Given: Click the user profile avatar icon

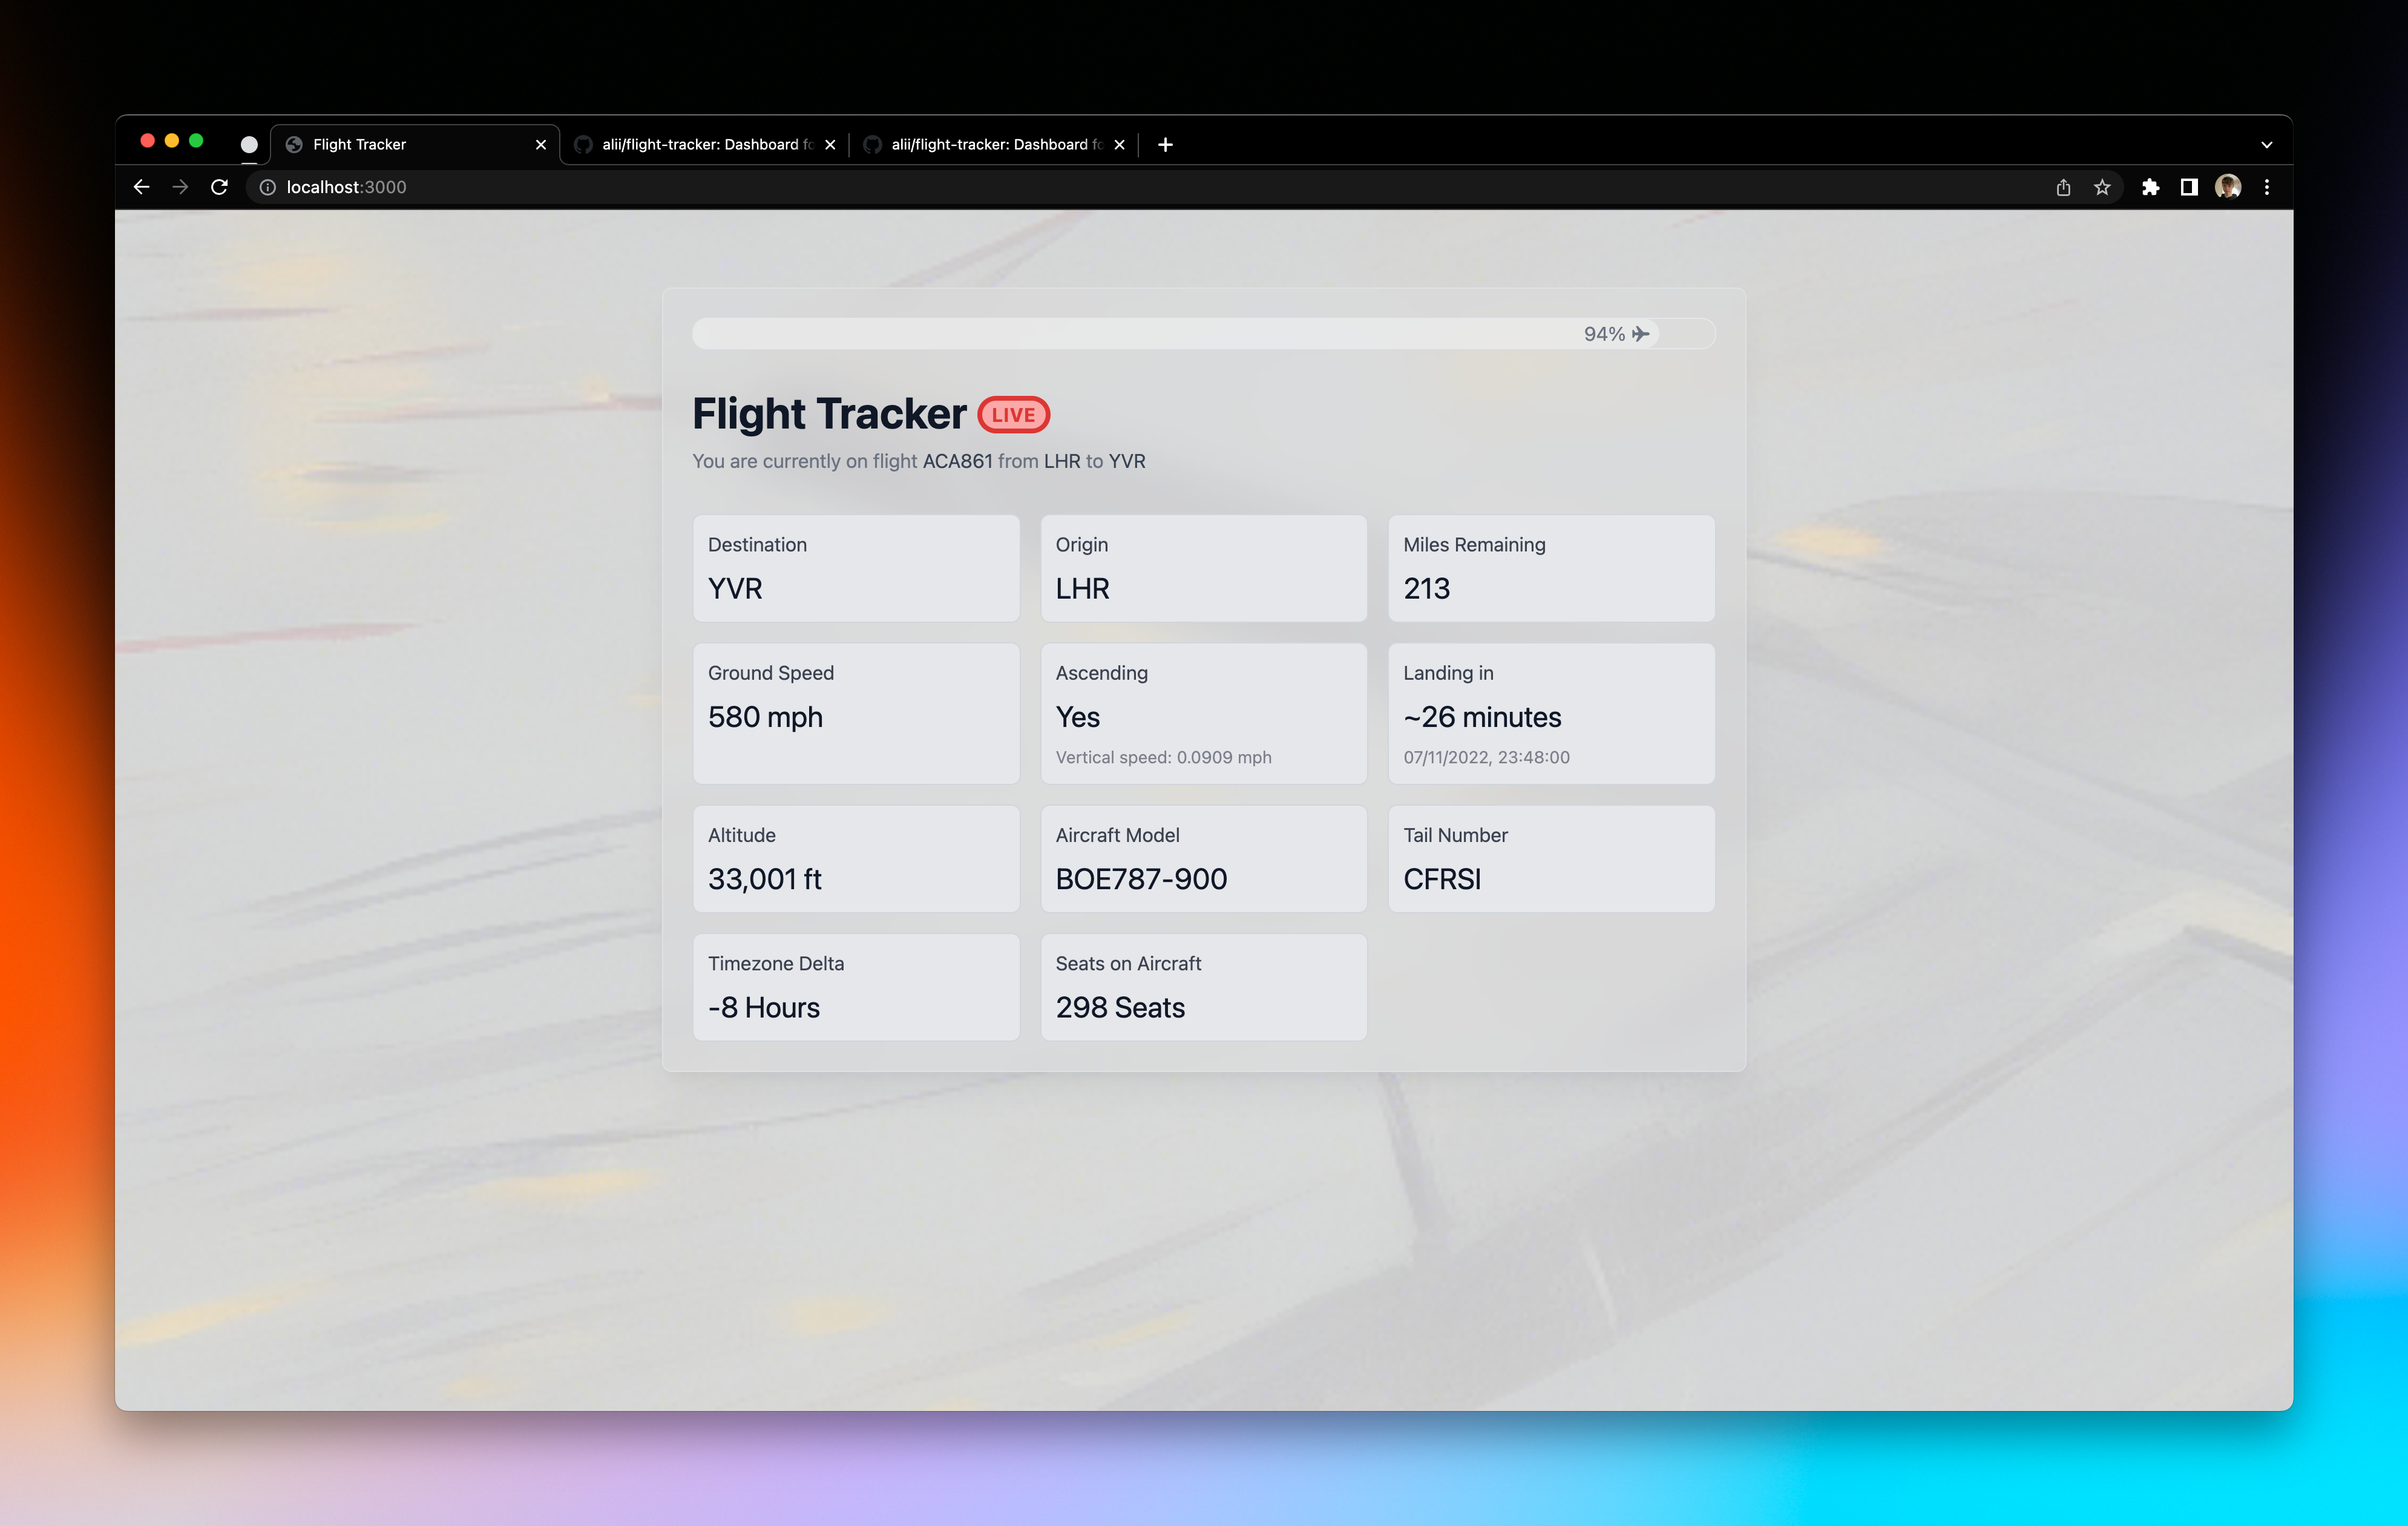Looking at the screenshot, I should (x=2227, y=186).
